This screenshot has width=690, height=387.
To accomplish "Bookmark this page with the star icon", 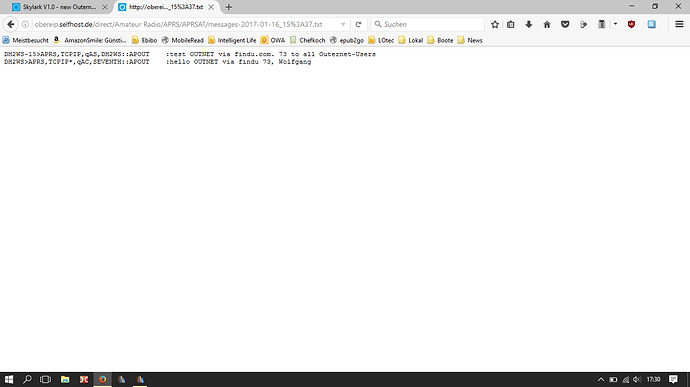I will (x=495, y=24).
